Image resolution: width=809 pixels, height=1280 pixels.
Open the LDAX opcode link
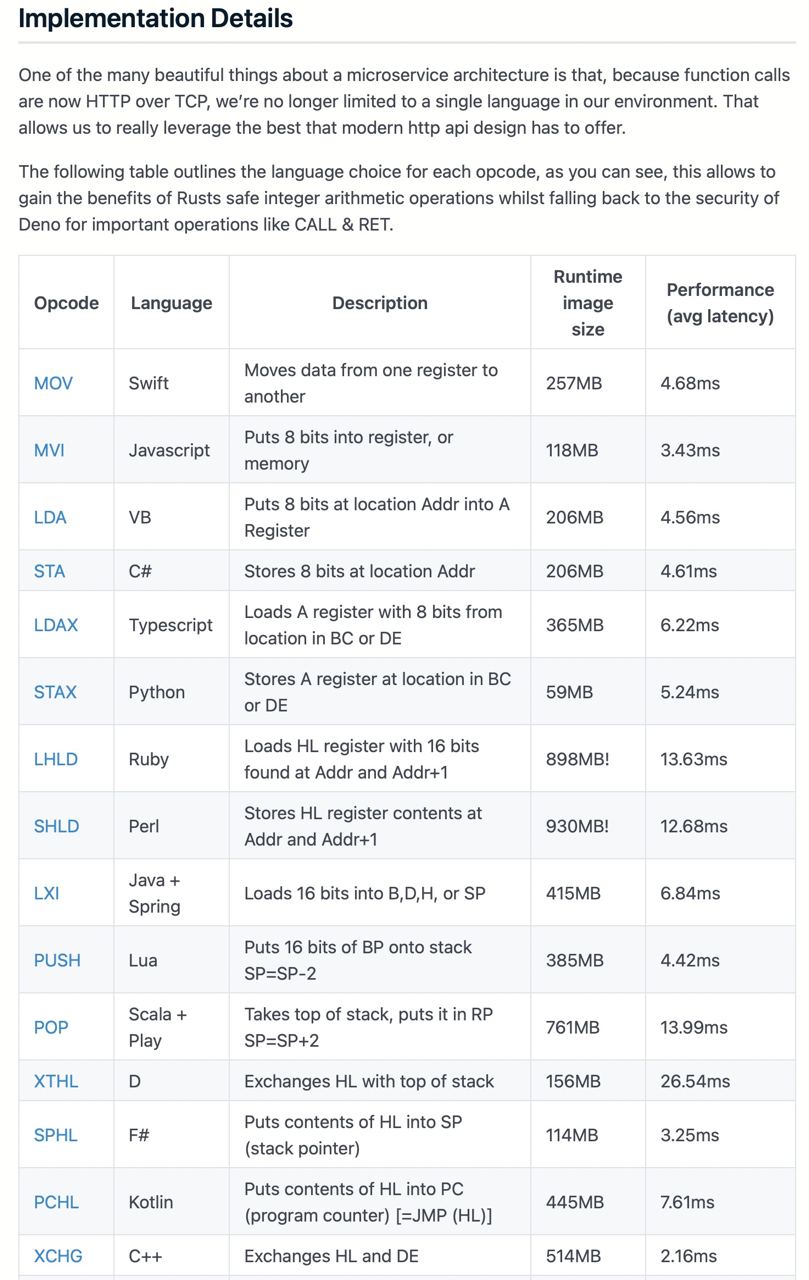point(55,625)
